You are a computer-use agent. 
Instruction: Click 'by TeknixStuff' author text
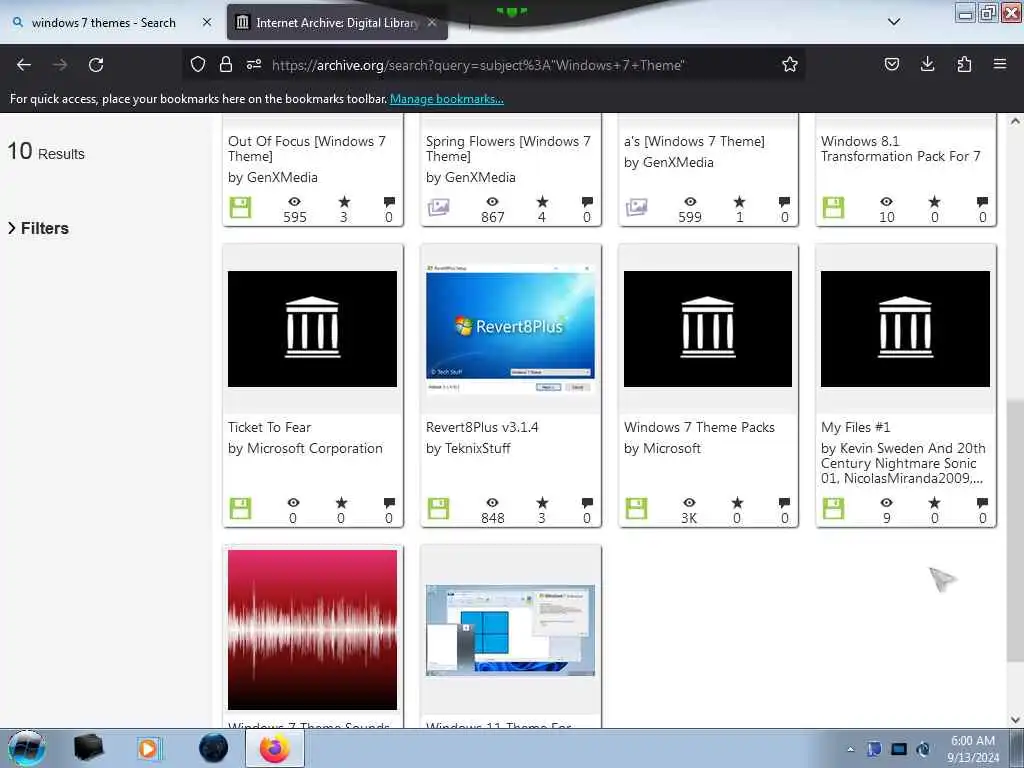point(468,448)
